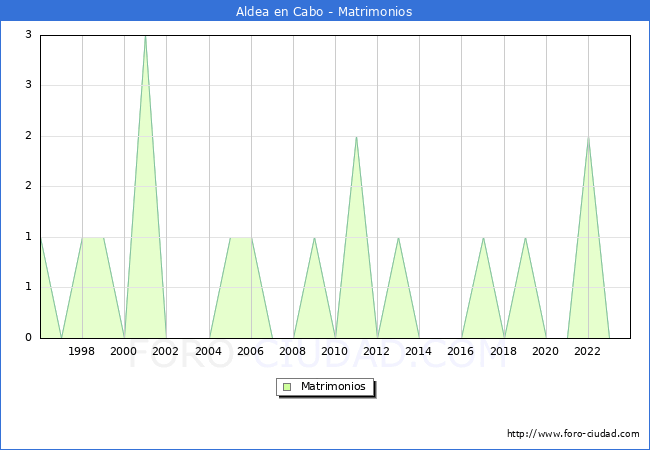Click the 2016 year axis label
Viewport: 650px width, 450px height.
(x=461, y=351)
